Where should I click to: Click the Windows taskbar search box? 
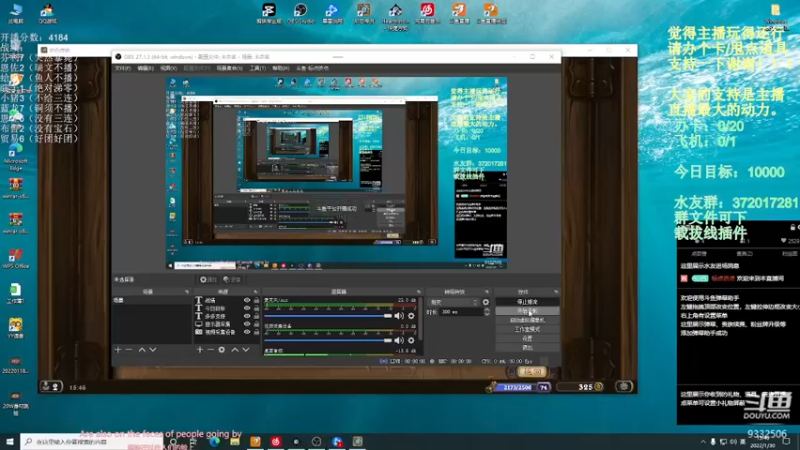click(x=92, y=441)
